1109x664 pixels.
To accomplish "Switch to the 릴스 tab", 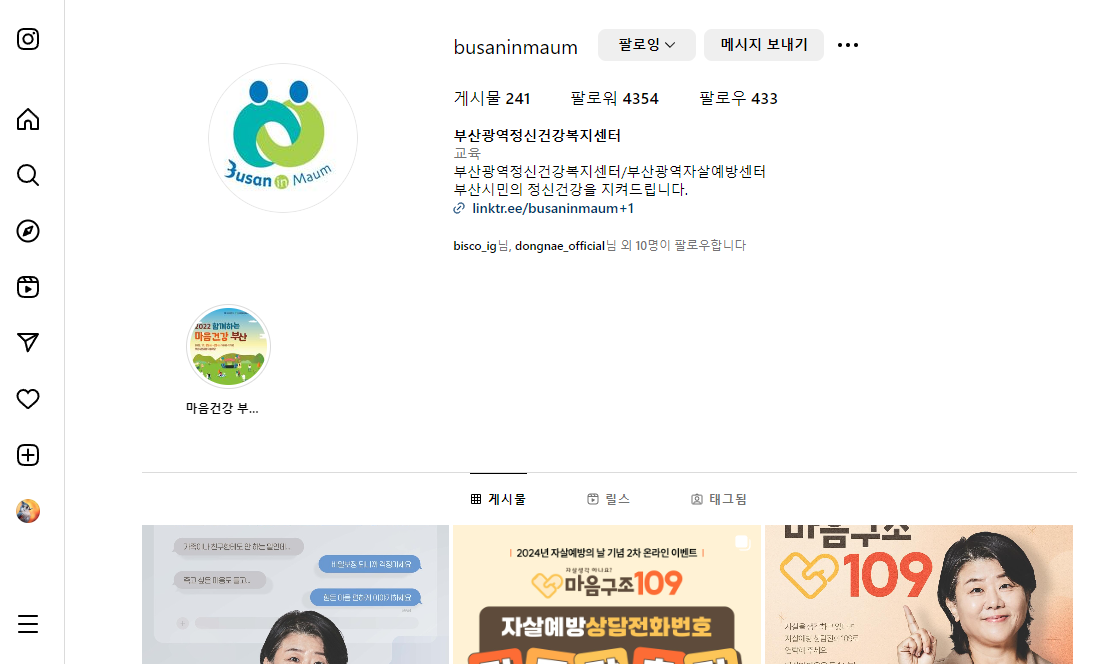I will click(x=608, y=499).
